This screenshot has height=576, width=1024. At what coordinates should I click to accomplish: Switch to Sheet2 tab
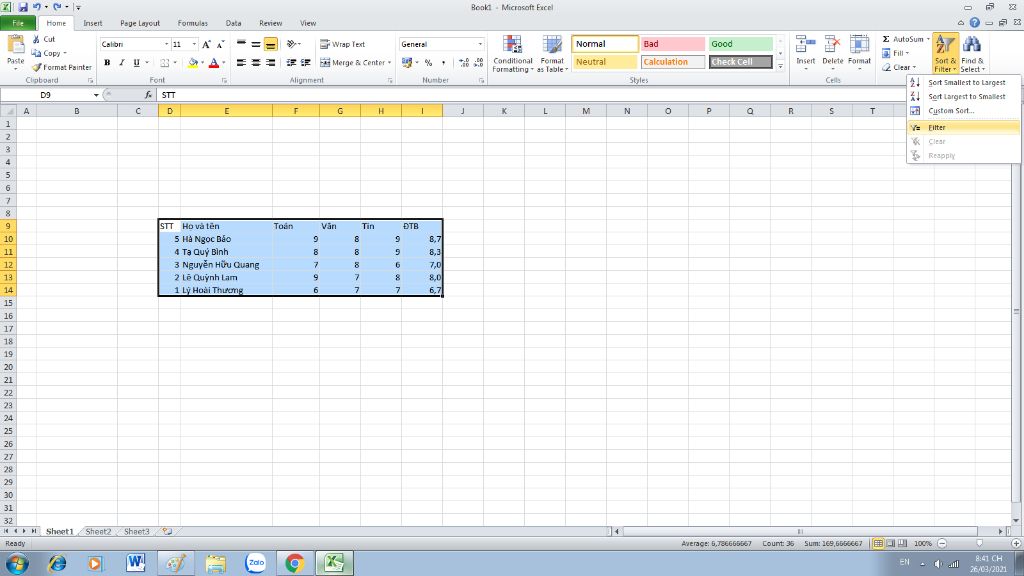coord(98,532)
